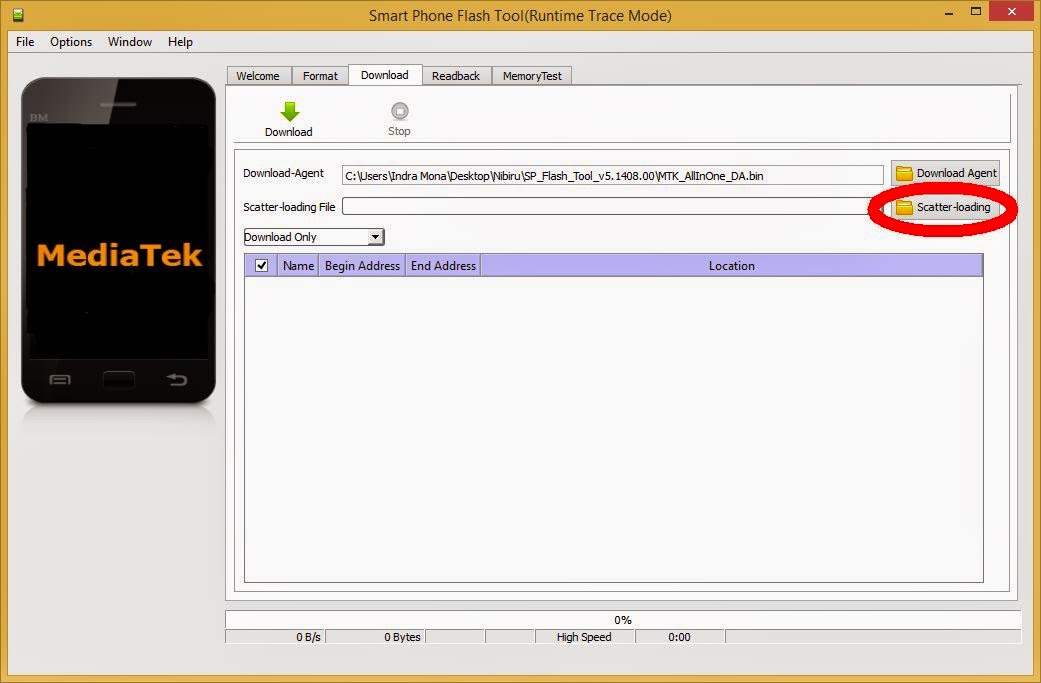This screenshot has height=683, width=1041.
Task: Click the Scatter-loading File input field
Action: [613, 206]
